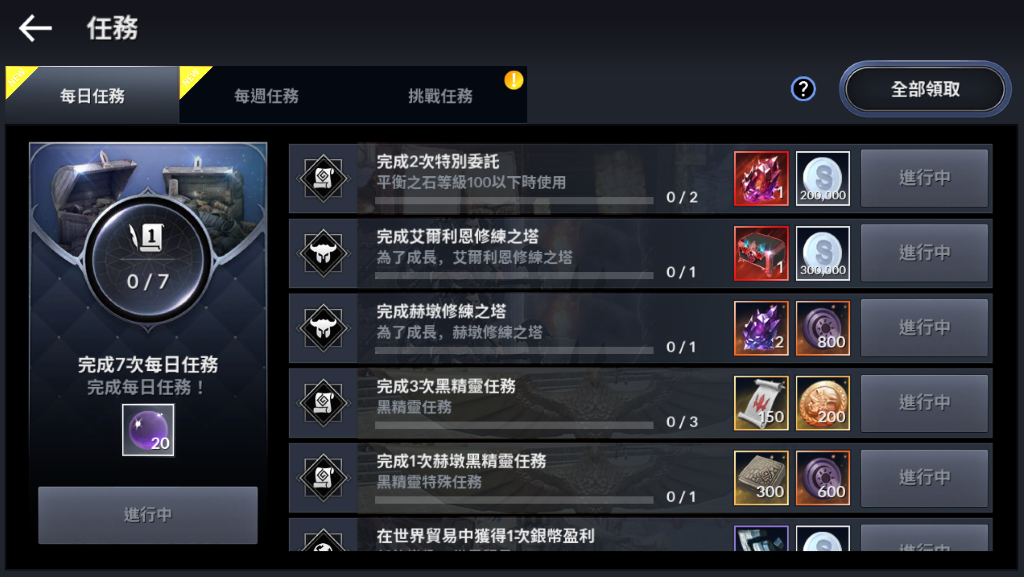Select the 完成1次赫墩黑精靈任務 quest row

click(641, 478)
